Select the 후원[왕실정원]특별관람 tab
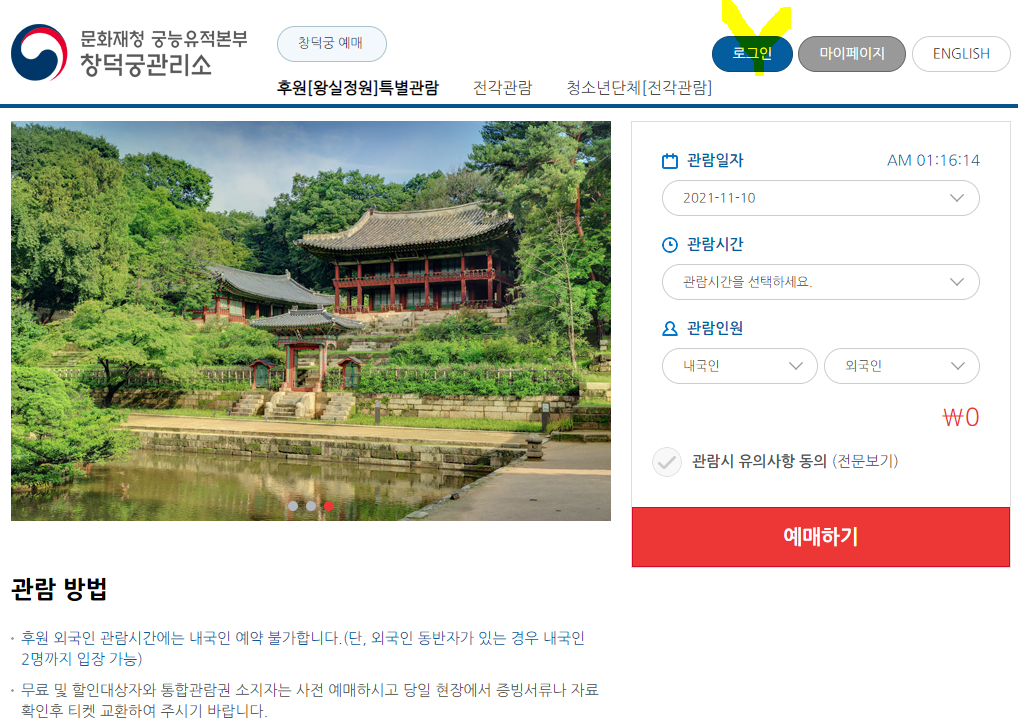Viewport: 1018px width, 726px height. [358, 88]
